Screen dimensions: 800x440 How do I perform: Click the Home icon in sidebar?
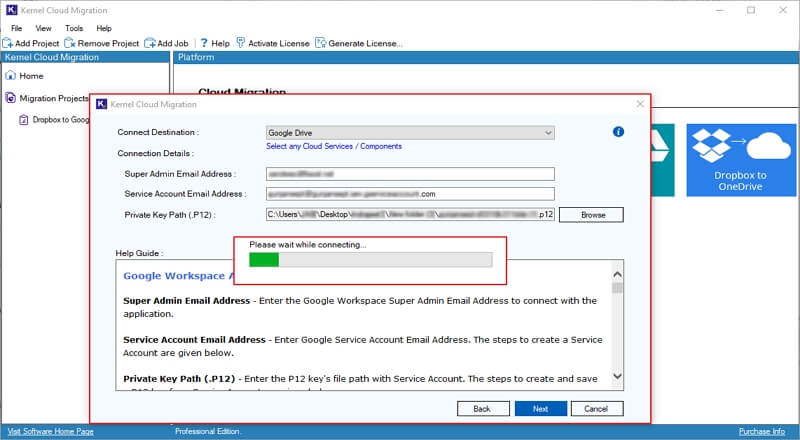click(x=10, y=76)
